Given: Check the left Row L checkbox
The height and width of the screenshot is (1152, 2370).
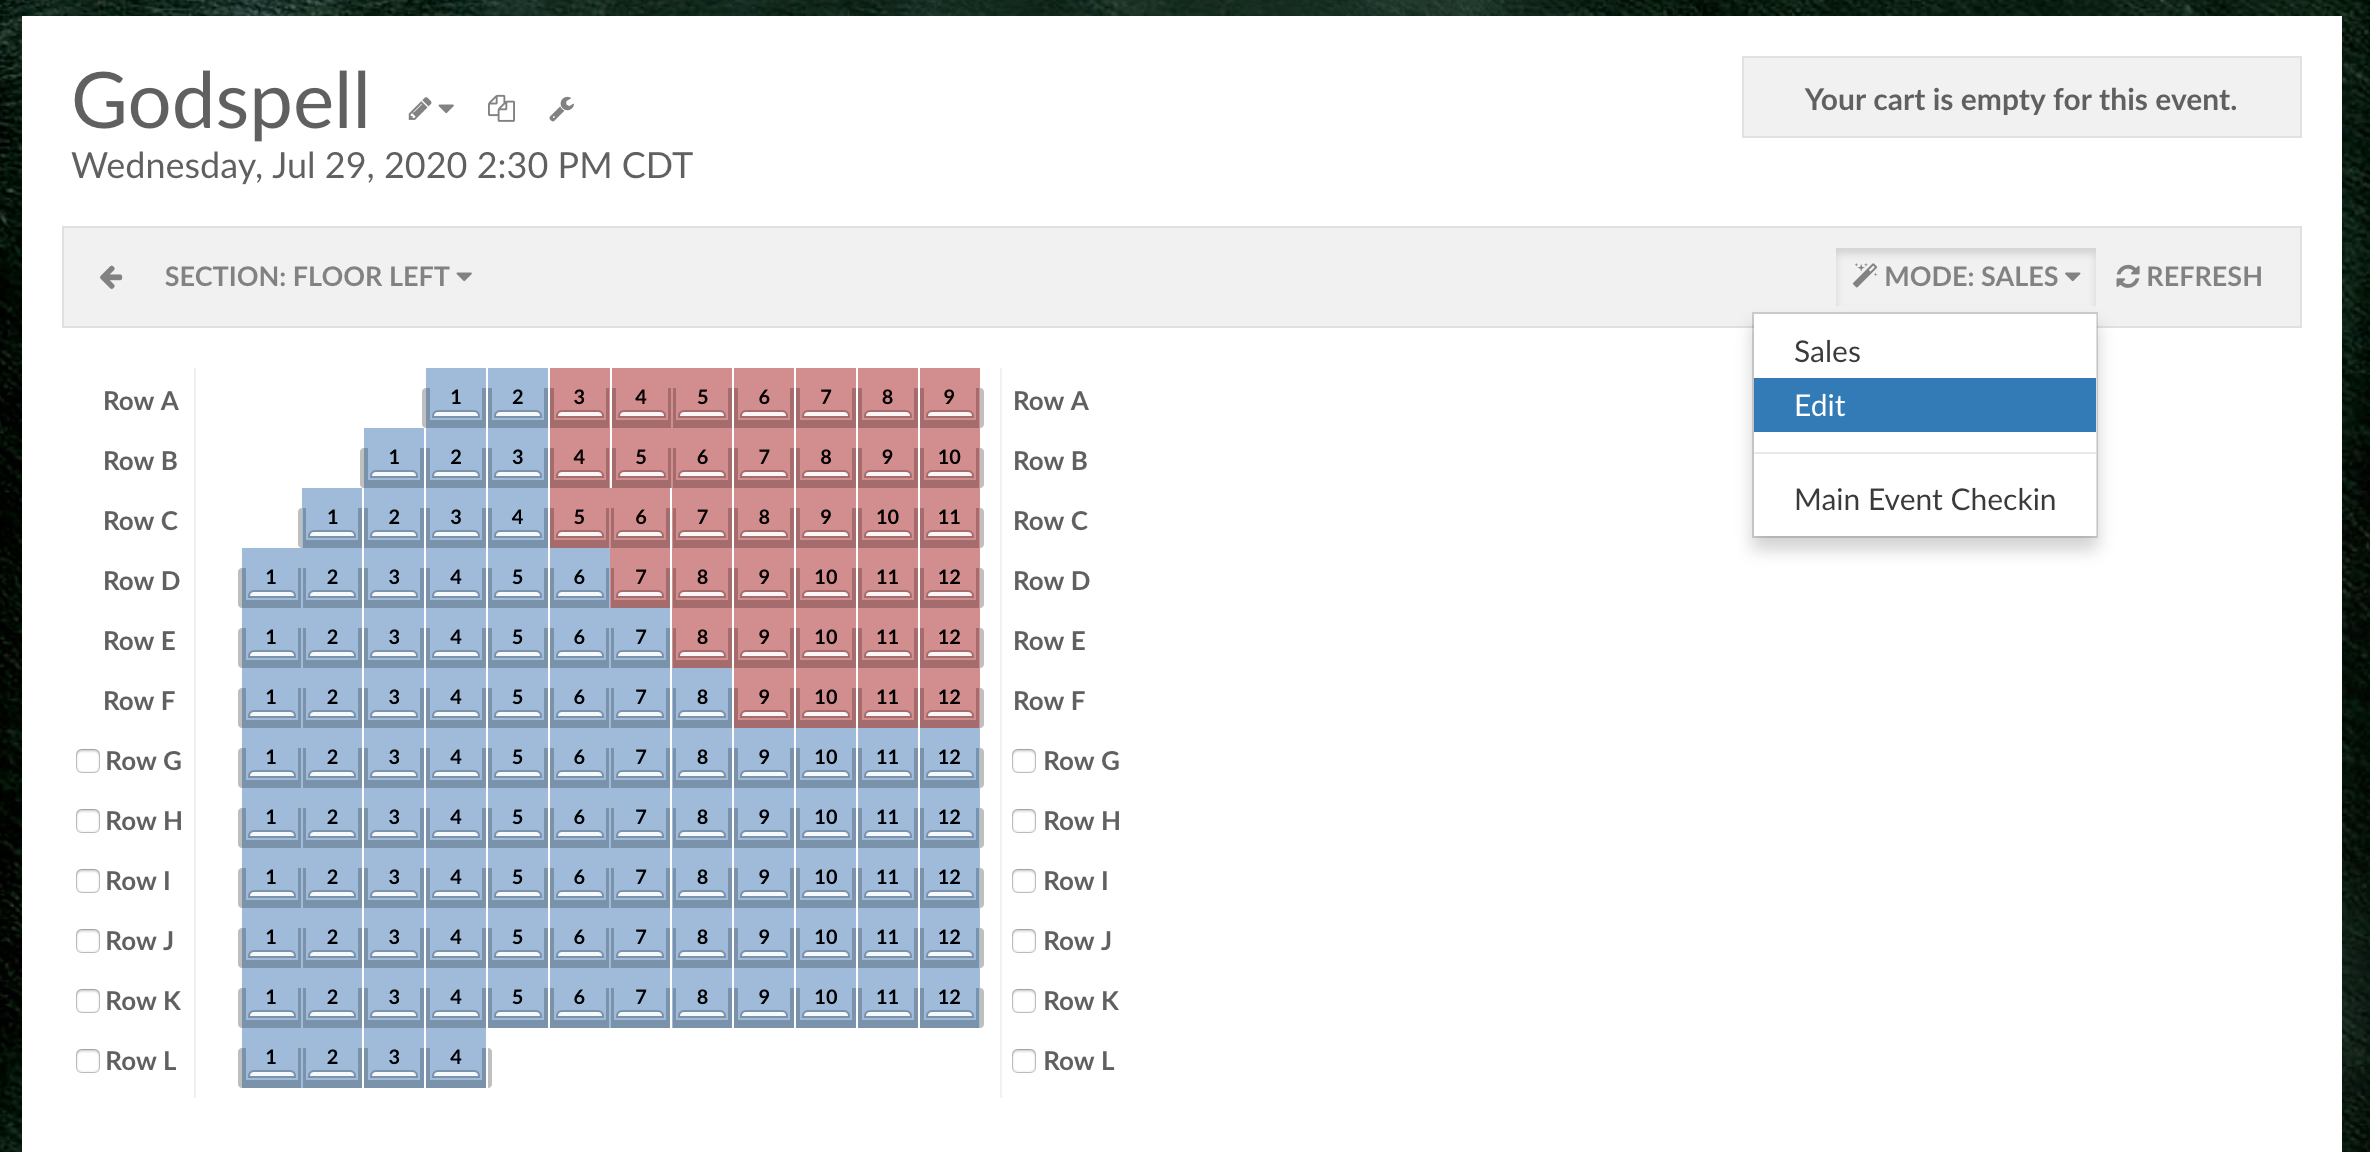Looking at the screenshot, I should [x=88, y=1061].
